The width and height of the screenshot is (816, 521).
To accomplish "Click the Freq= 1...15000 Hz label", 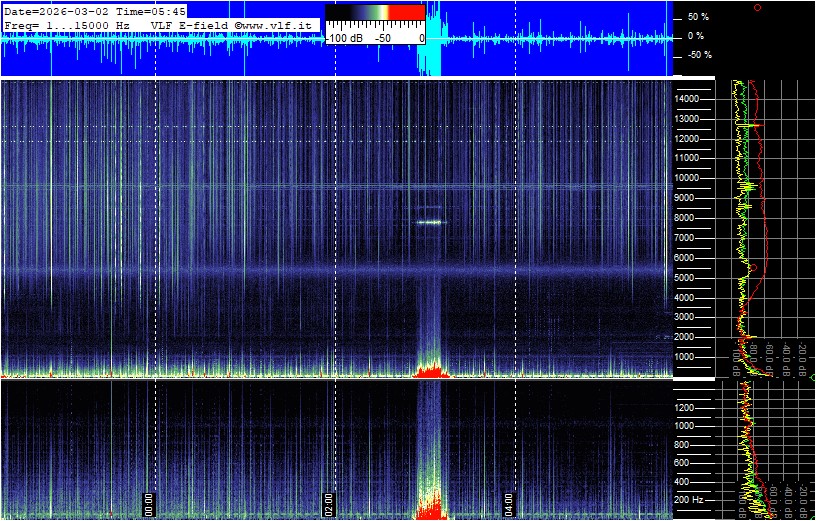I will (66, 23).
